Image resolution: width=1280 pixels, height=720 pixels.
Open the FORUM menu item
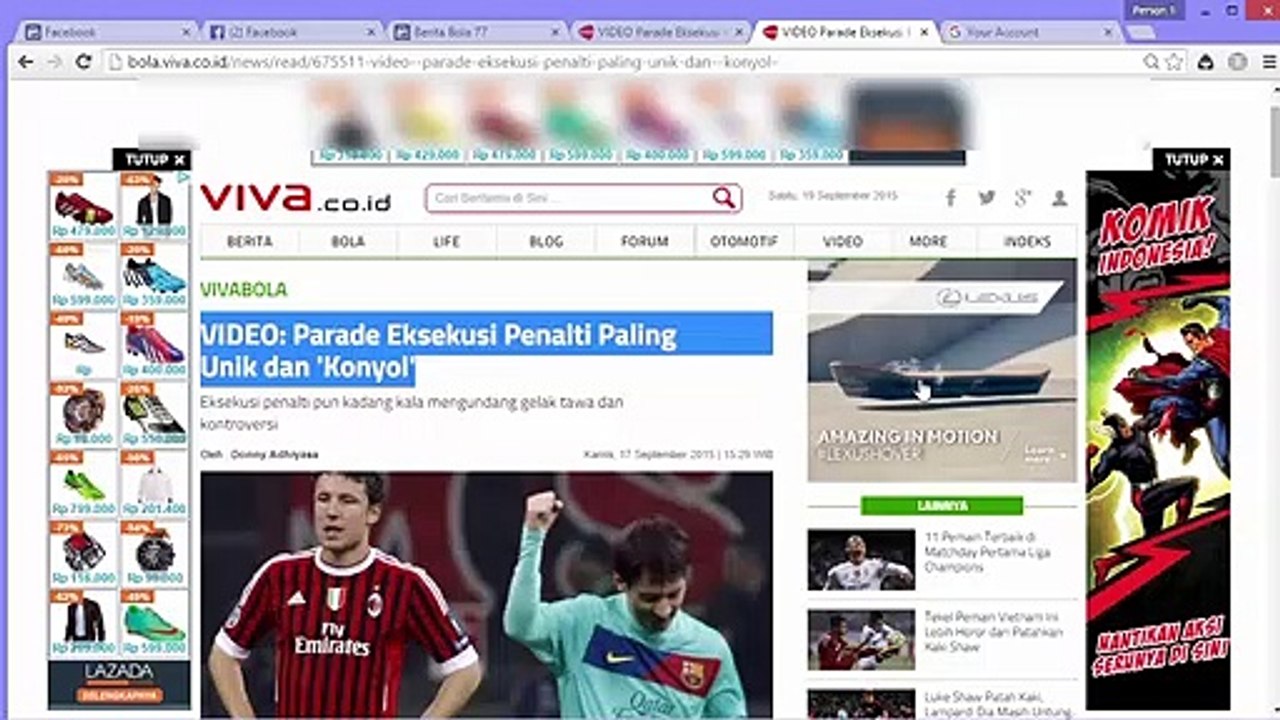point(645,241)
